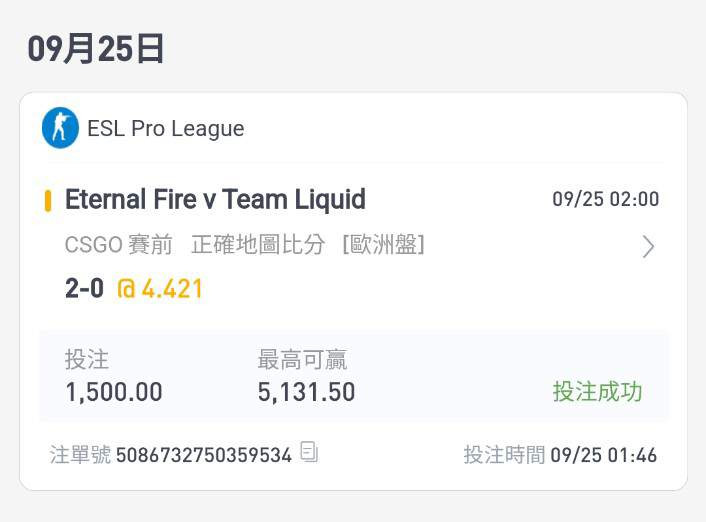Click the CSGO 賽前 label

pyautogui.click(x=118, y=245)
